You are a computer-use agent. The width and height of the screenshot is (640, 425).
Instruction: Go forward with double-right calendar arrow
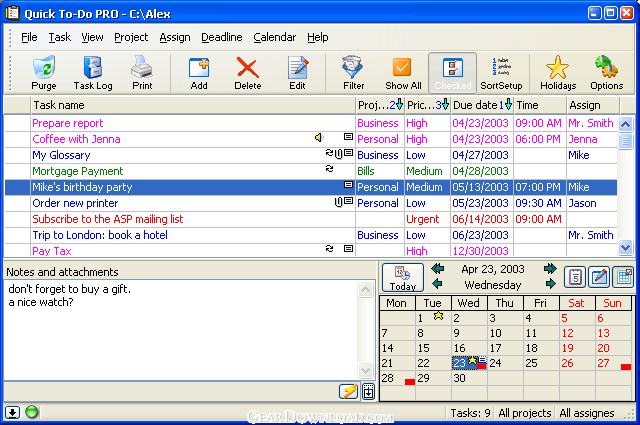[x=550, y=269]
